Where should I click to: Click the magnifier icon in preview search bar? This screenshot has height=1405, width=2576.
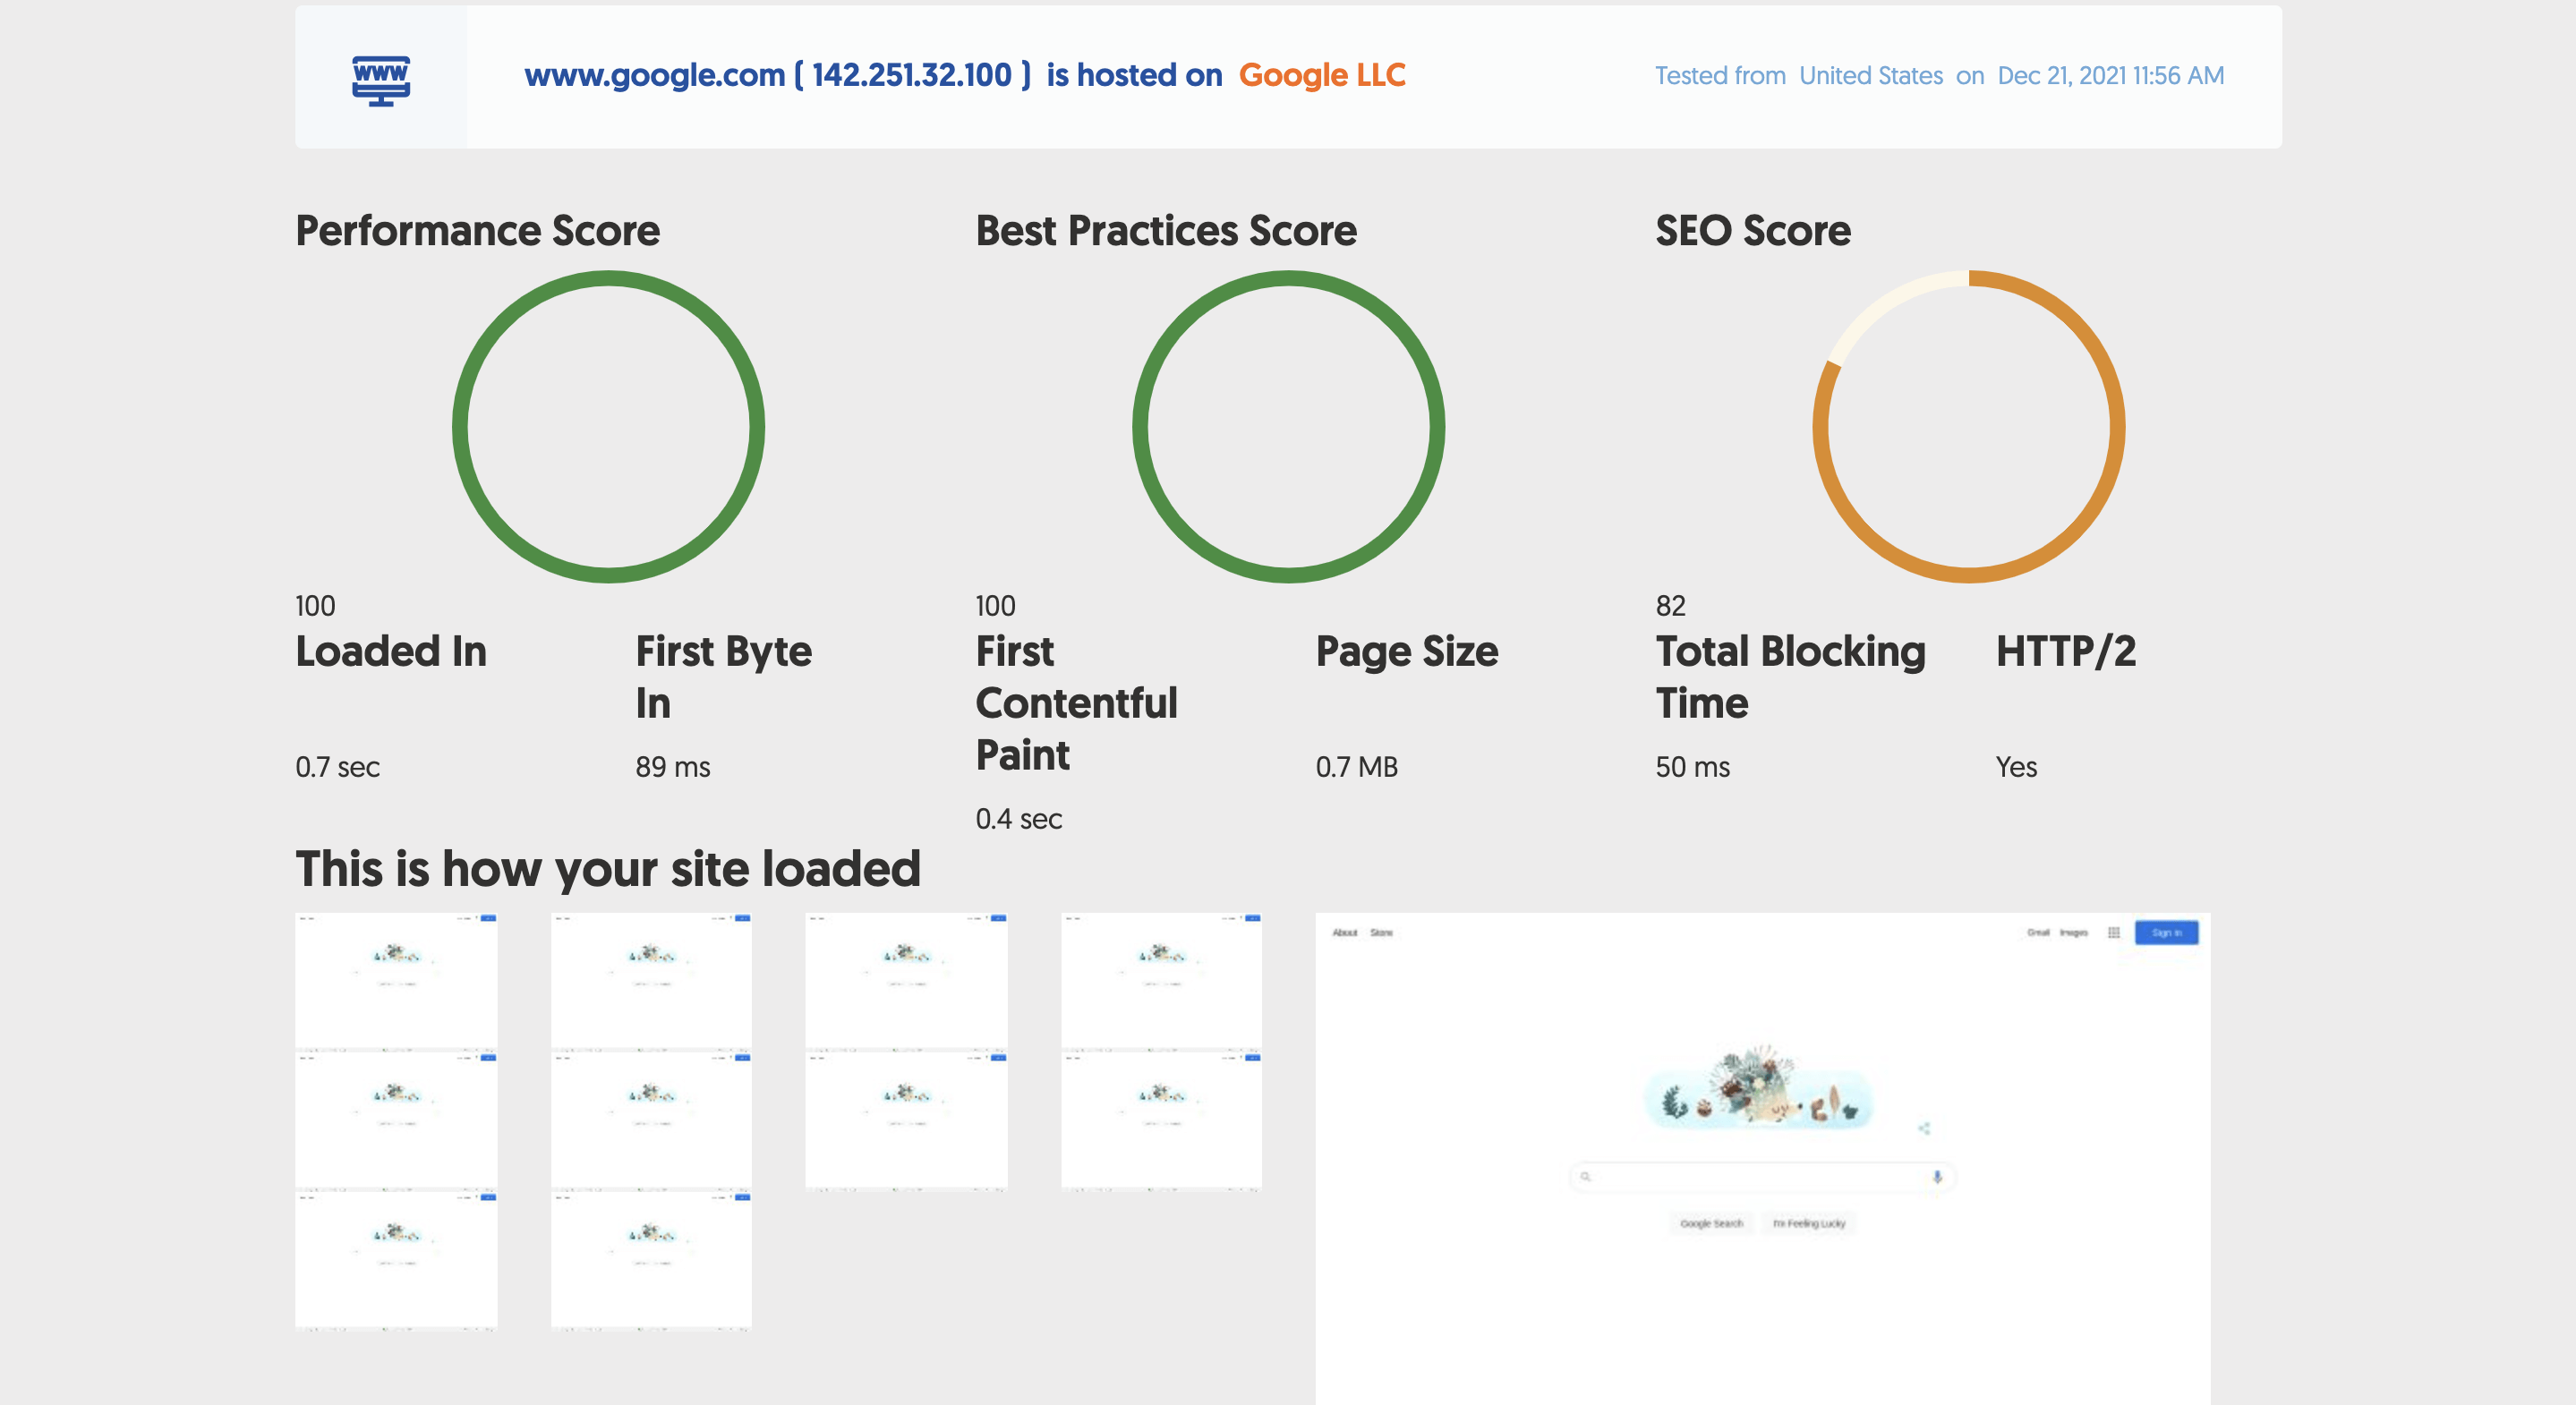click(x=1585, y=1177)
